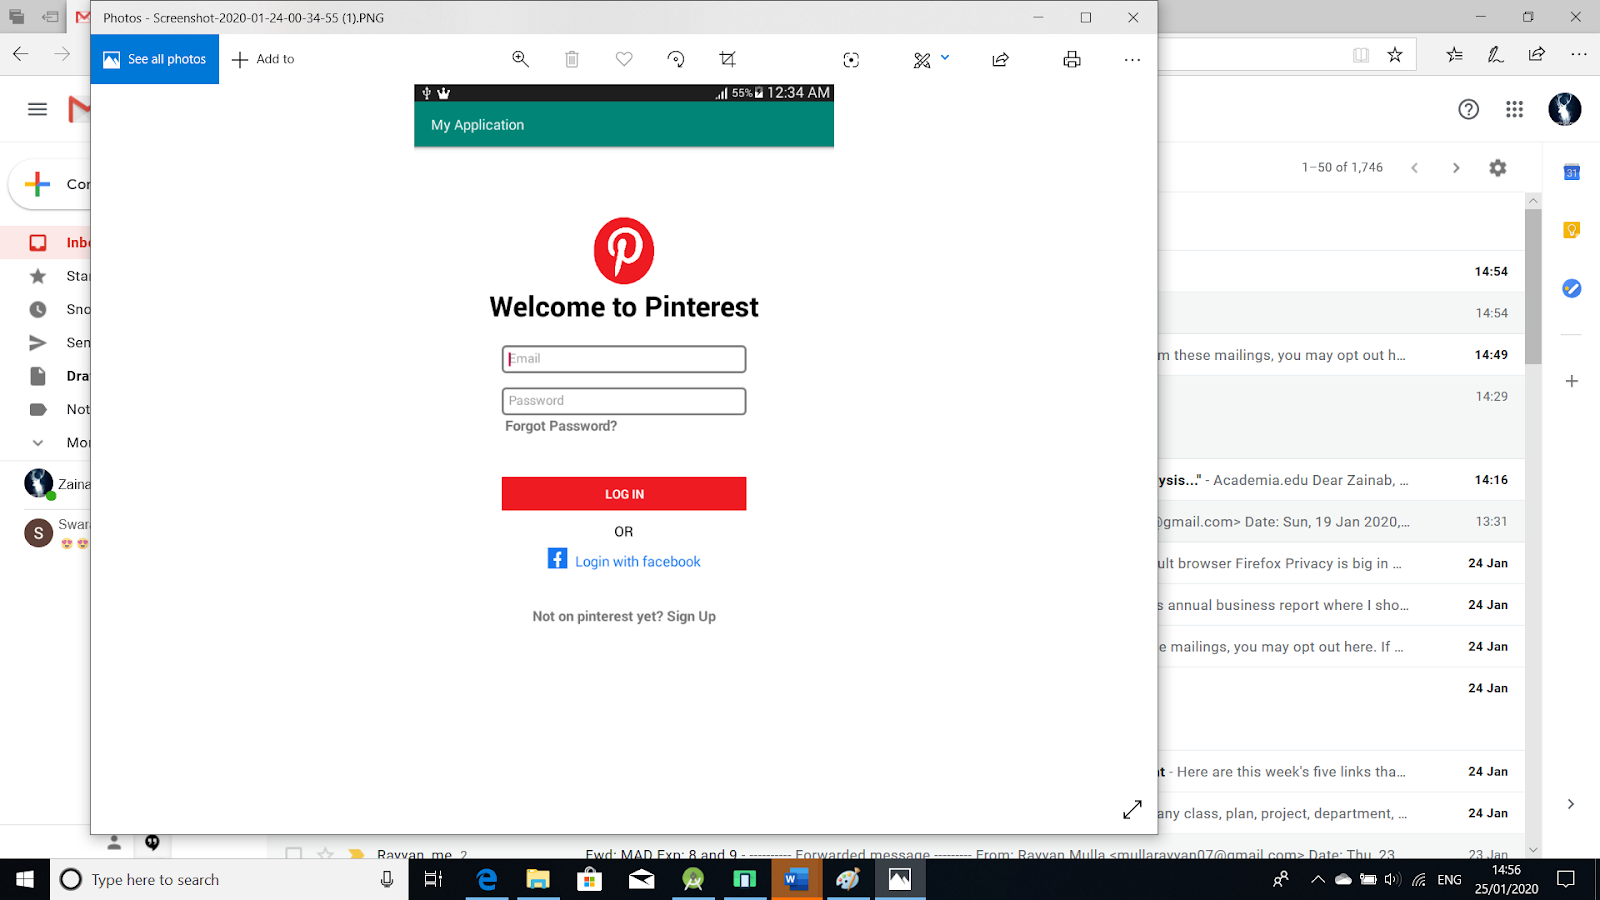Open Google account avatar in Gmail
1600x900 pixels.
(1565, 109)
